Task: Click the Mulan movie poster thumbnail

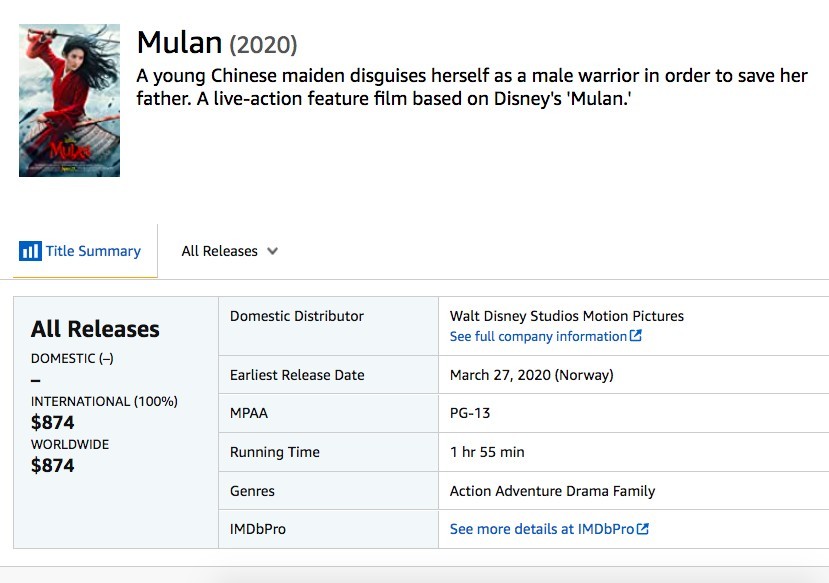Action: coord(69,101)
